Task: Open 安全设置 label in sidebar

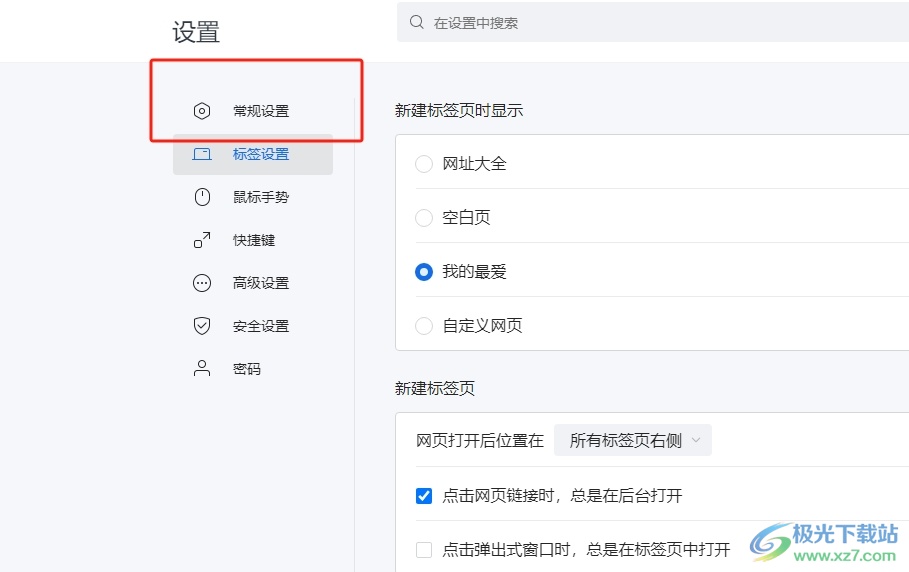Action: click(261, 326)
